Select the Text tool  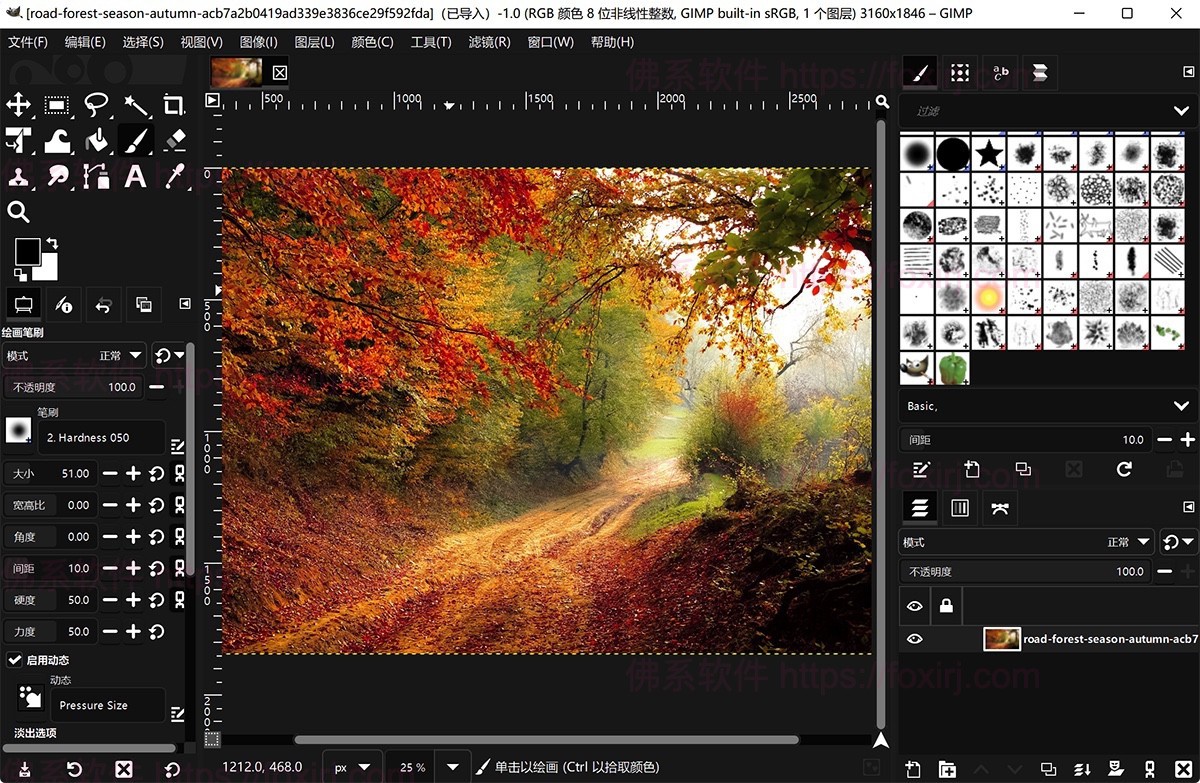[134, 177]
